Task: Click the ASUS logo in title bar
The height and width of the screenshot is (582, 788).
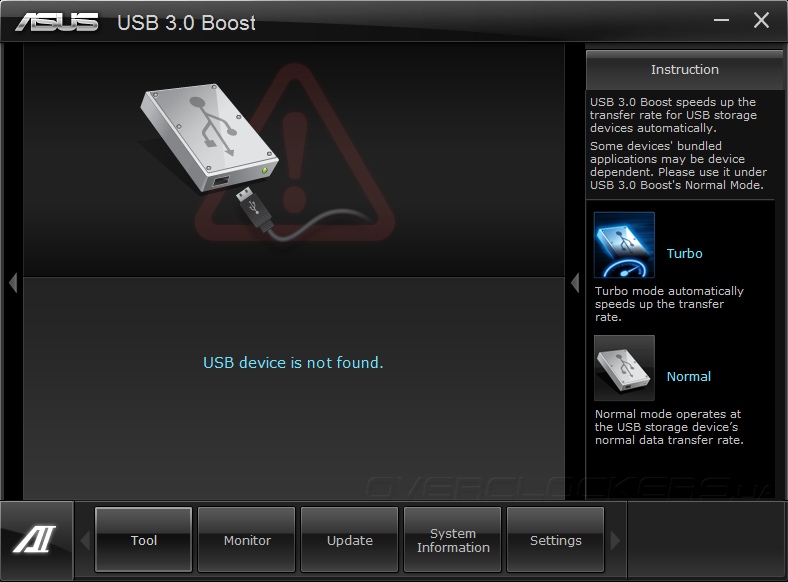Action: pos(57,23)
